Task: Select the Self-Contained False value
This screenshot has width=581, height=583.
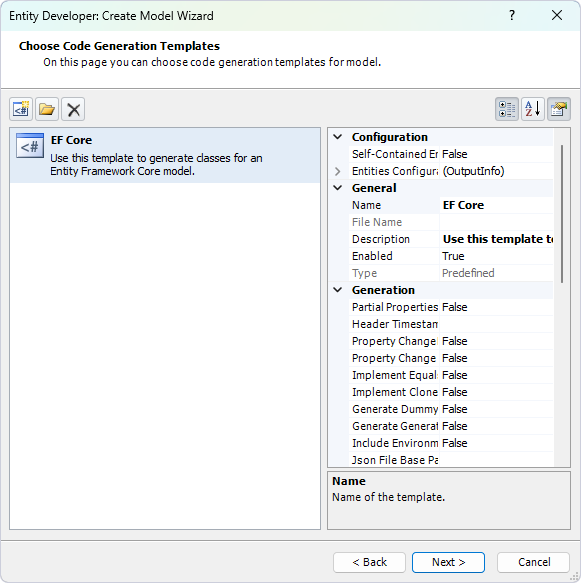Action: coord(497,154)
